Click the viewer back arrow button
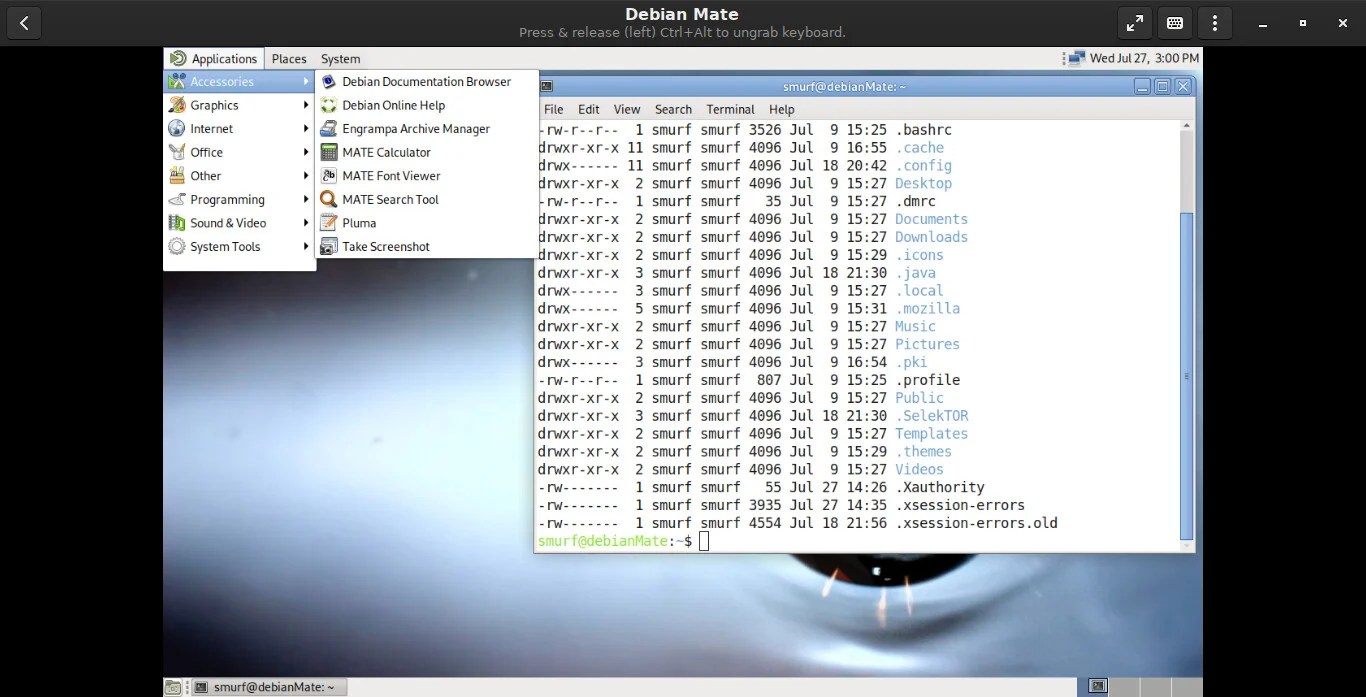The width and height of the screenshot is (1366, 697). (24, 23)
